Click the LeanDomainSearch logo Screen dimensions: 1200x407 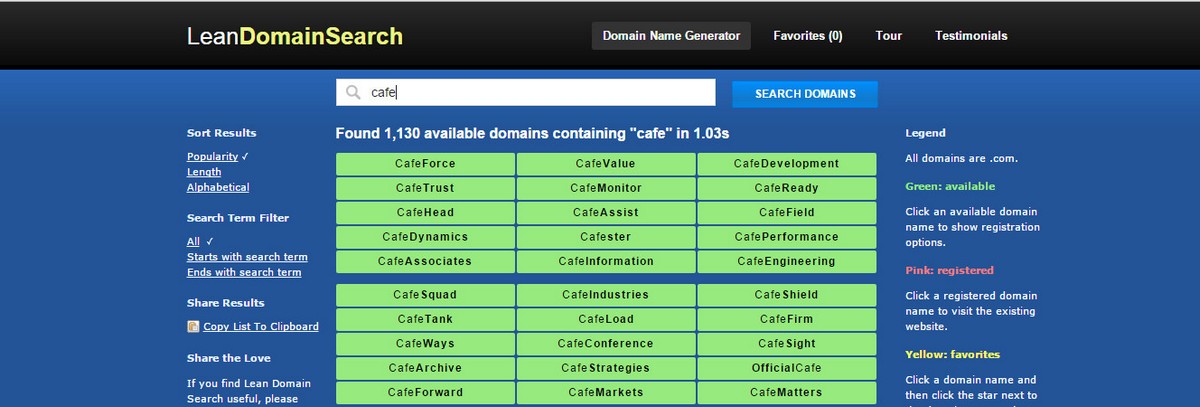(x=295, y=36)
